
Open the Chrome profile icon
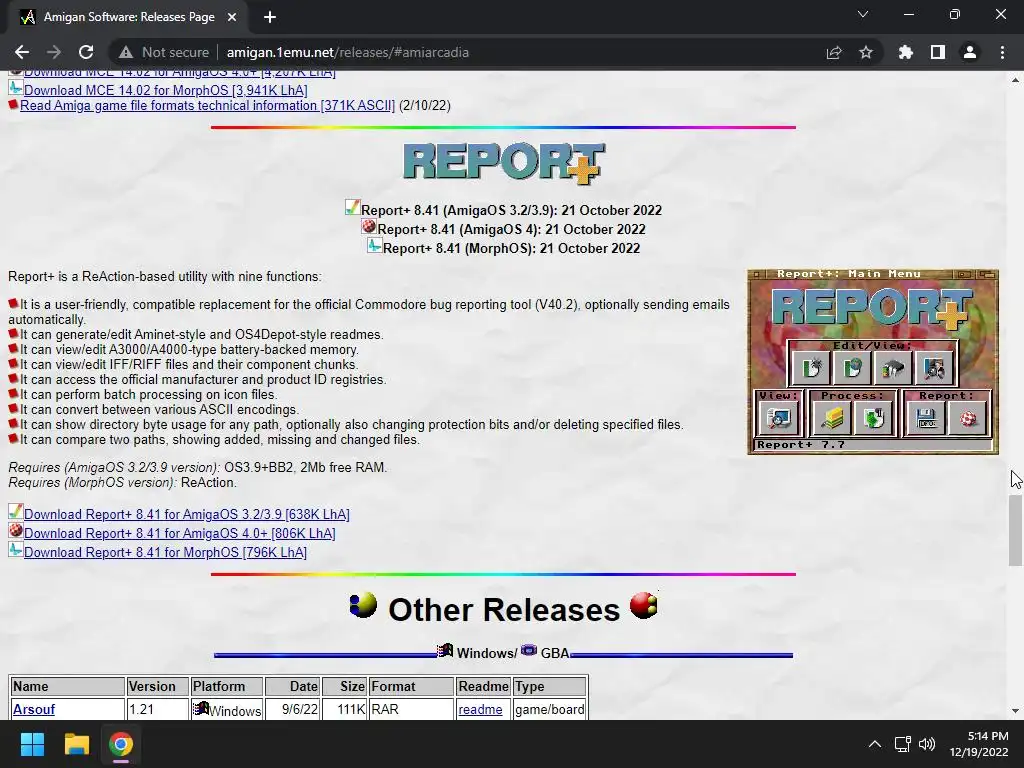point(970,52)
